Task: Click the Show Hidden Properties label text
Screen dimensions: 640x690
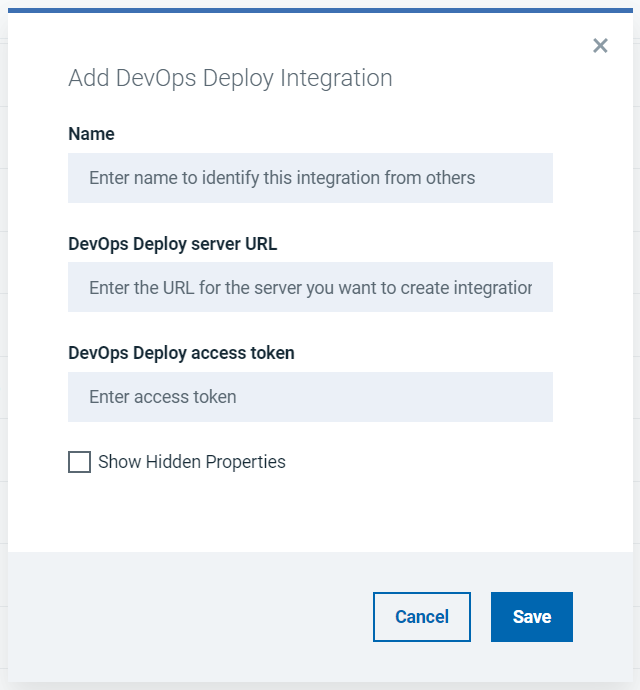Action: click(x=191, y=462)
